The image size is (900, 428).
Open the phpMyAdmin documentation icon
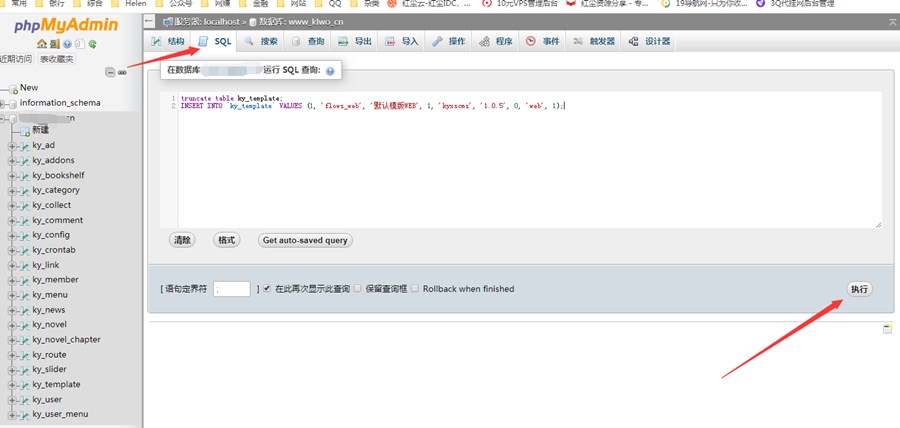pyautogui.click(x=67, y=44)
